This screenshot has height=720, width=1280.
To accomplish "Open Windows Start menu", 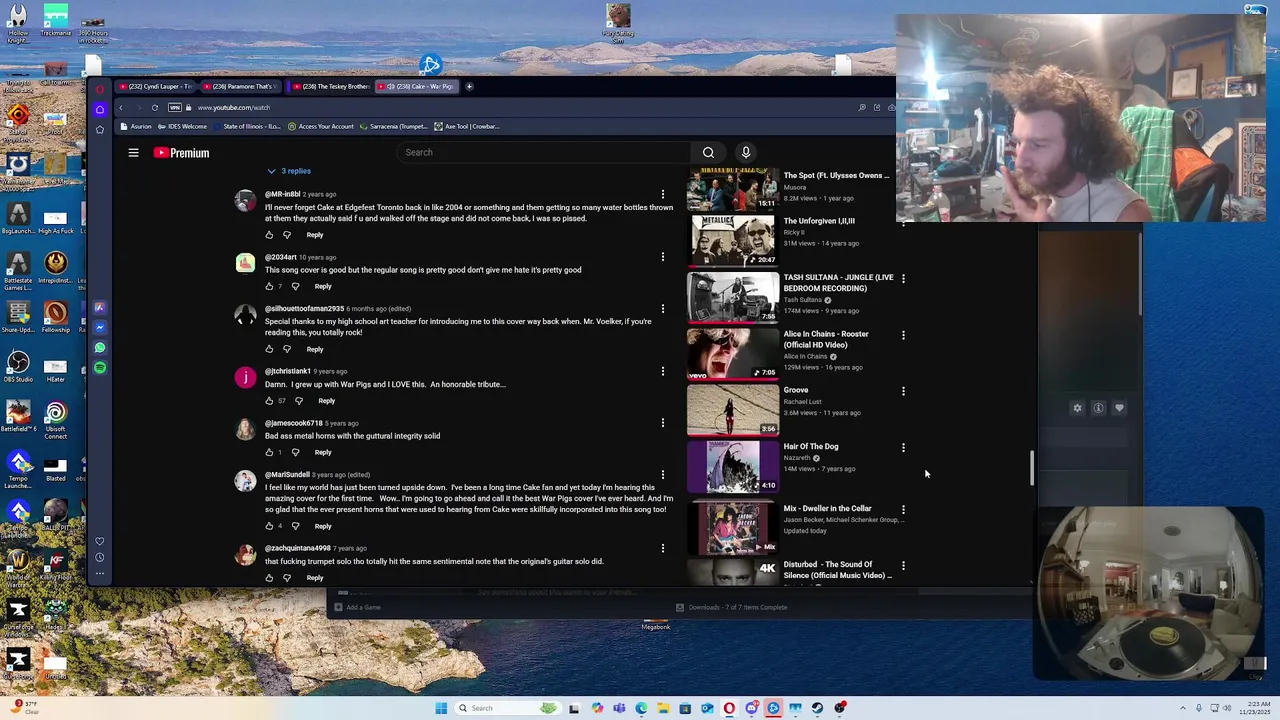I will click(441, 708).
